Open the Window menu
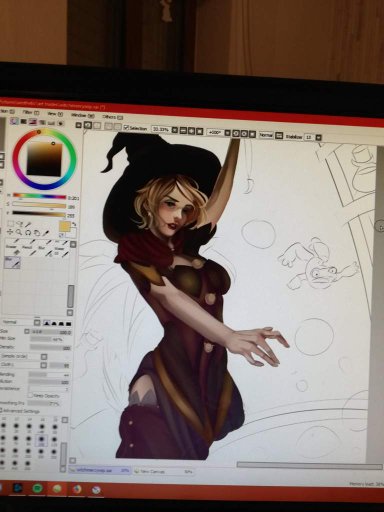384x512 pixels. tap(82, 115)
